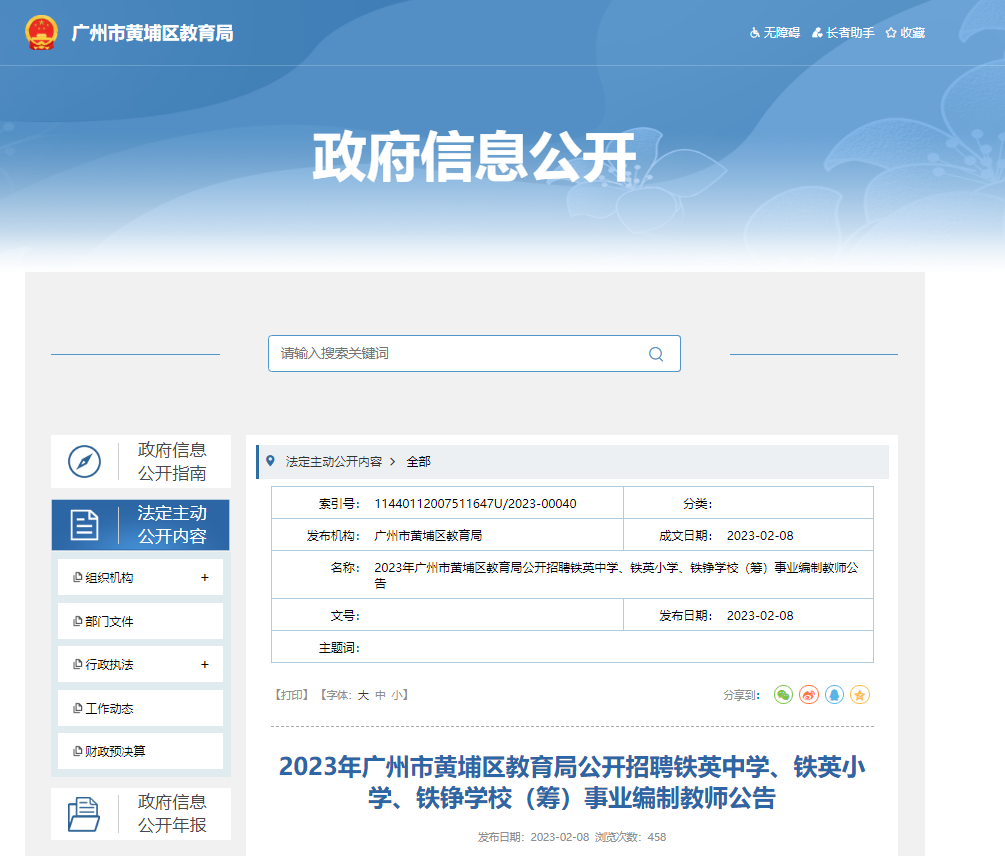Expand the 组织机构 plus sign
This screenshot has height=856, width=1005.
tap(205, 578)
